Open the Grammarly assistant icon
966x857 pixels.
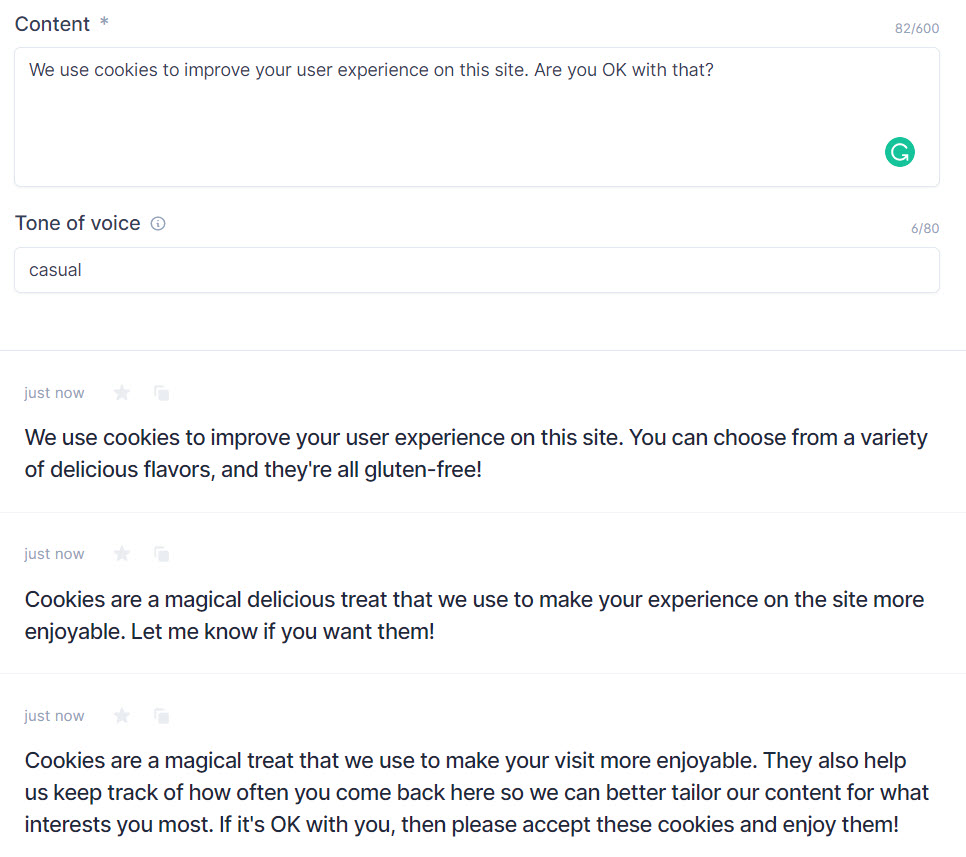point(899,152)
